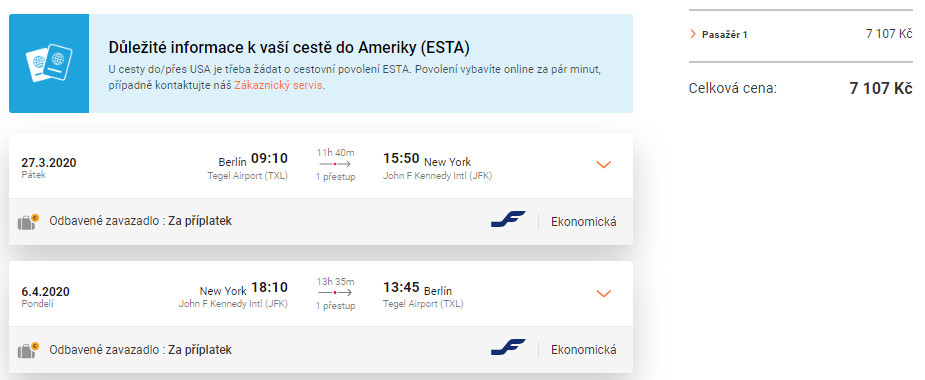The width and height of the screenshot is (925, 380).
Task: Expand the 27.3.2020 Berlín flight details chevron
Action: click(x=603, y=165)
